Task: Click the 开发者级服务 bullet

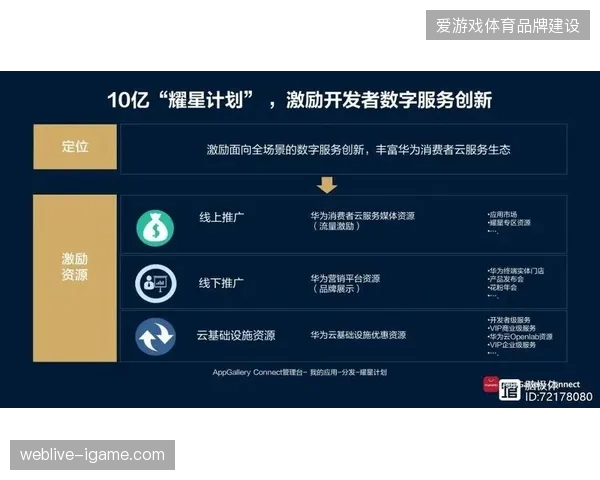Action: (x=509, y=320)
